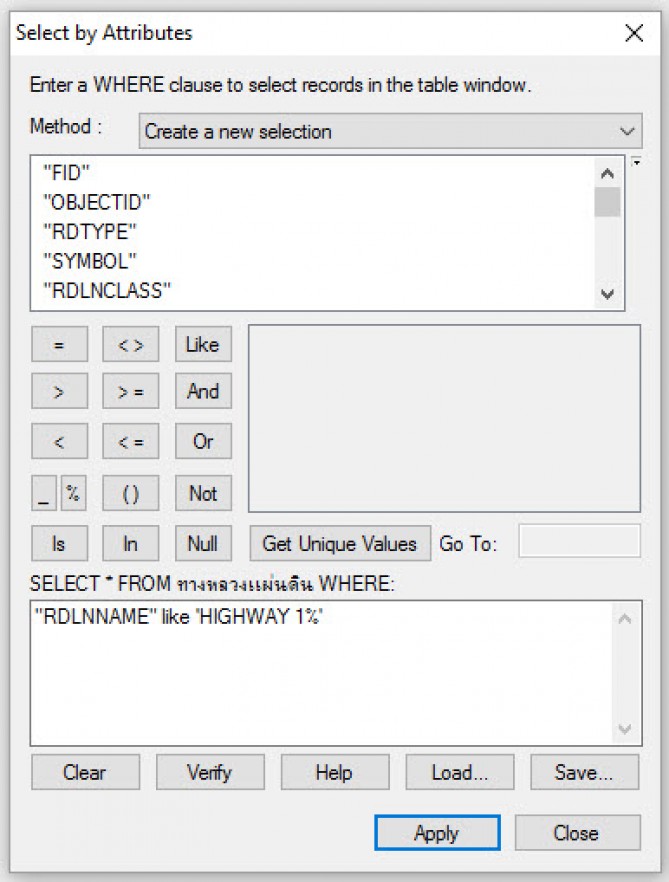Click Get Unique Values
The height and width of the screenshot is (882, 669).
[x=340, y=543]
